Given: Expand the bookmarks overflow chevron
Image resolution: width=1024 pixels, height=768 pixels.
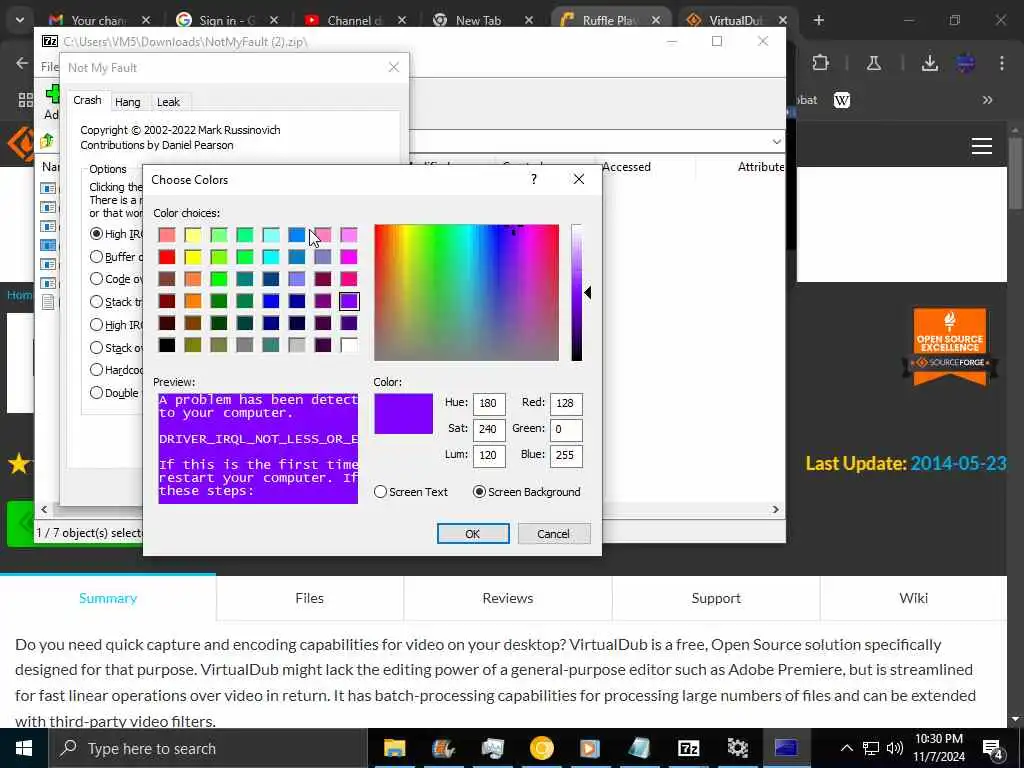Looking at the screenshot, I should coord(987,100).
